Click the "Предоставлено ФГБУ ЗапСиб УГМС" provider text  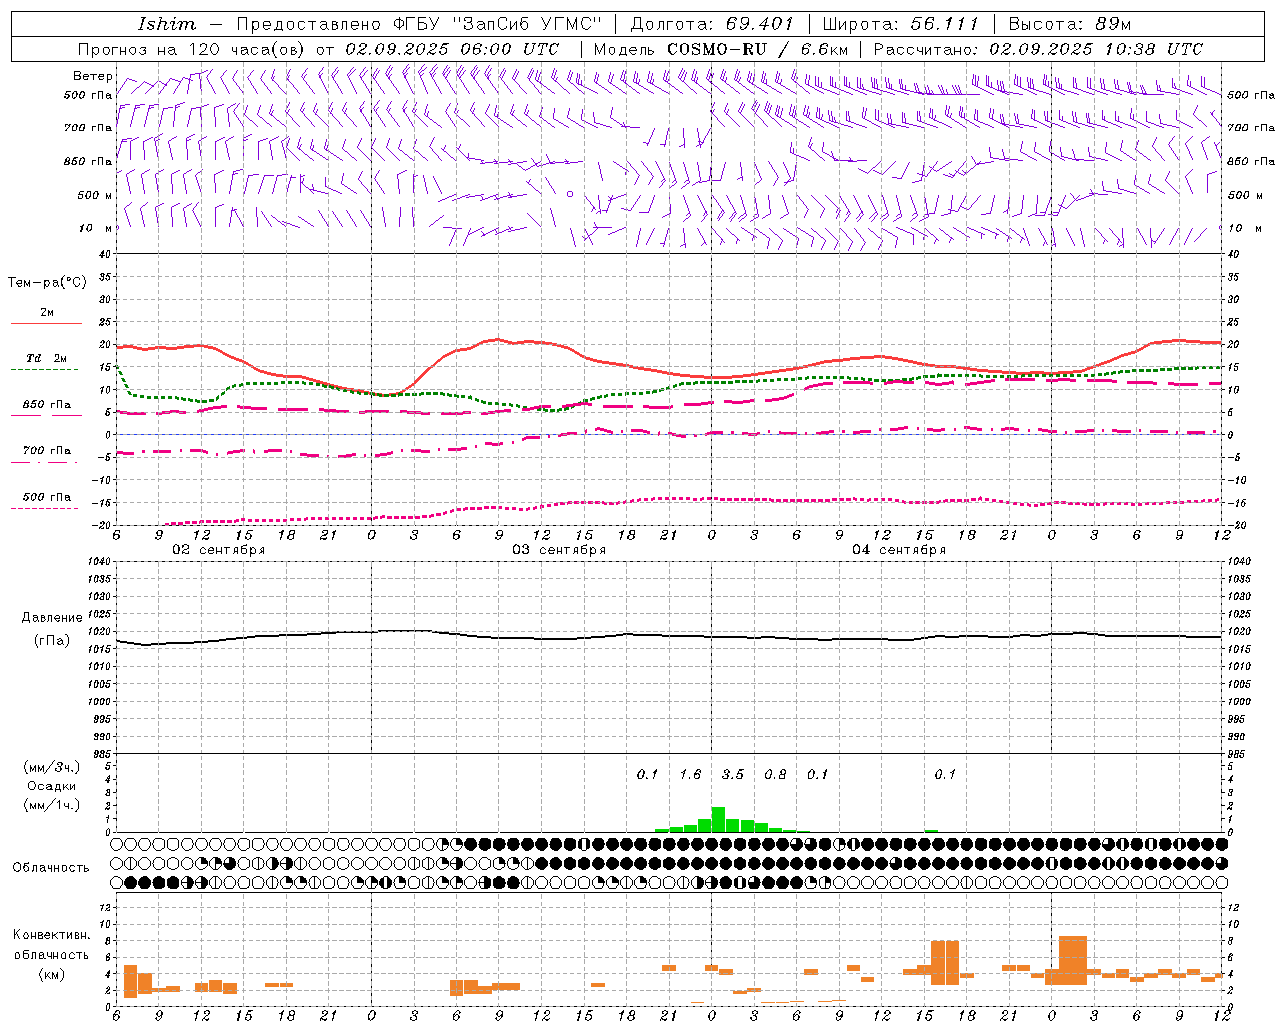(x=419, y=24)
